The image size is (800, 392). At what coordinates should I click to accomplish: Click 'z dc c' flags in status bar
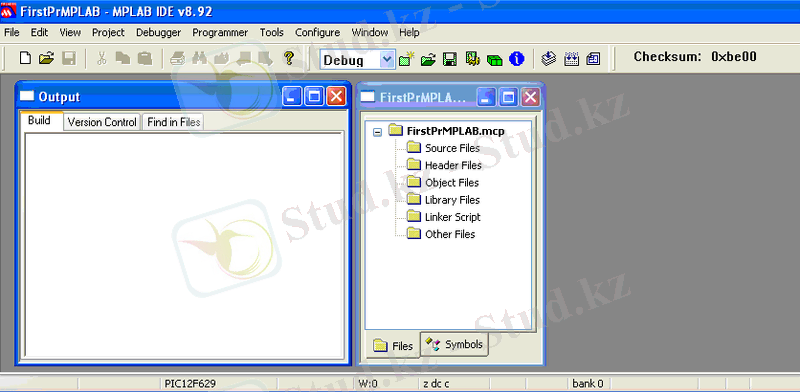click(436, 384)
